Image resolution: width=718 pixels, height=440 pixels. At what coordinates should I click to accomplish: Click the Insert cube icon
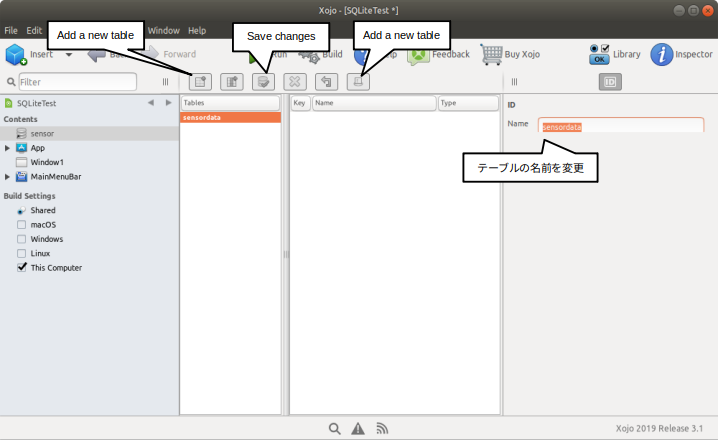[x=16, y=54]
